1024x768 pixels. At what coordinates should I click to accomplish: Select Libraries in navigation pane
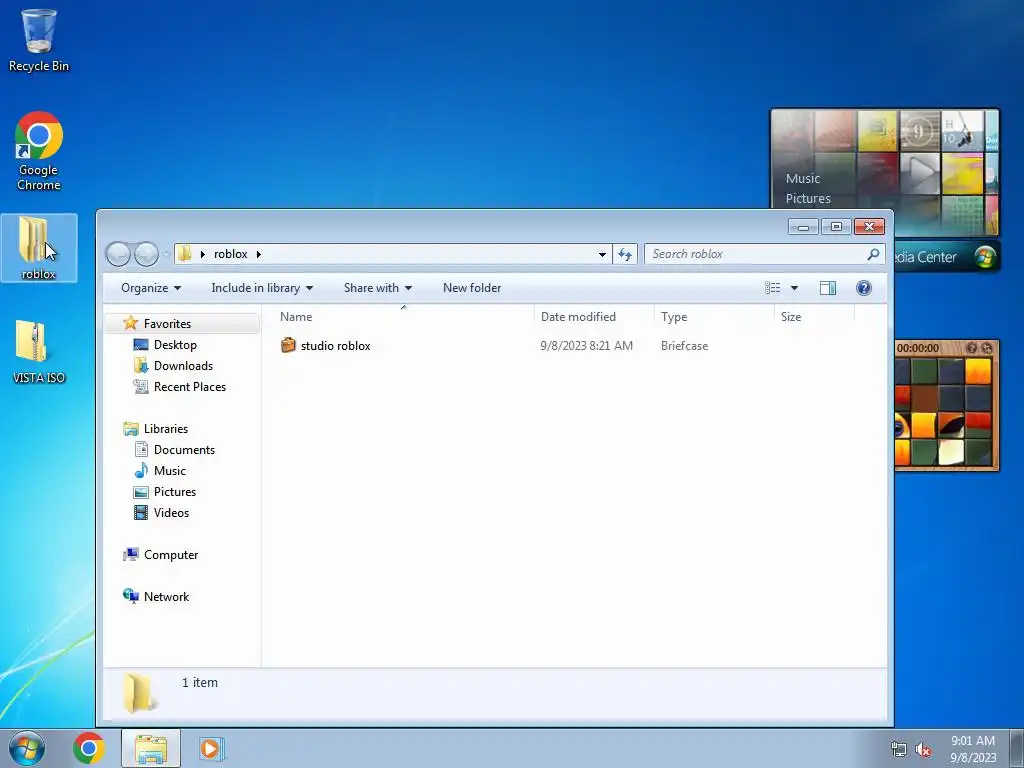point(165,428)
